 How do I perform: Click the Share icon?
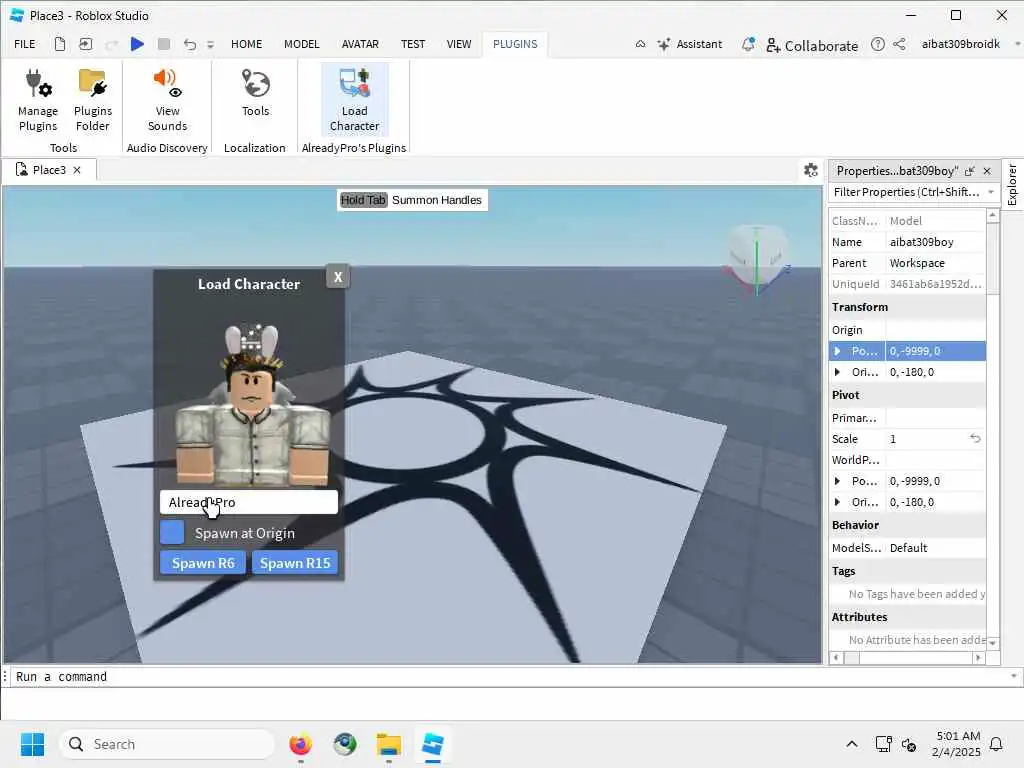pyautogui.click(x=899, y=44)
